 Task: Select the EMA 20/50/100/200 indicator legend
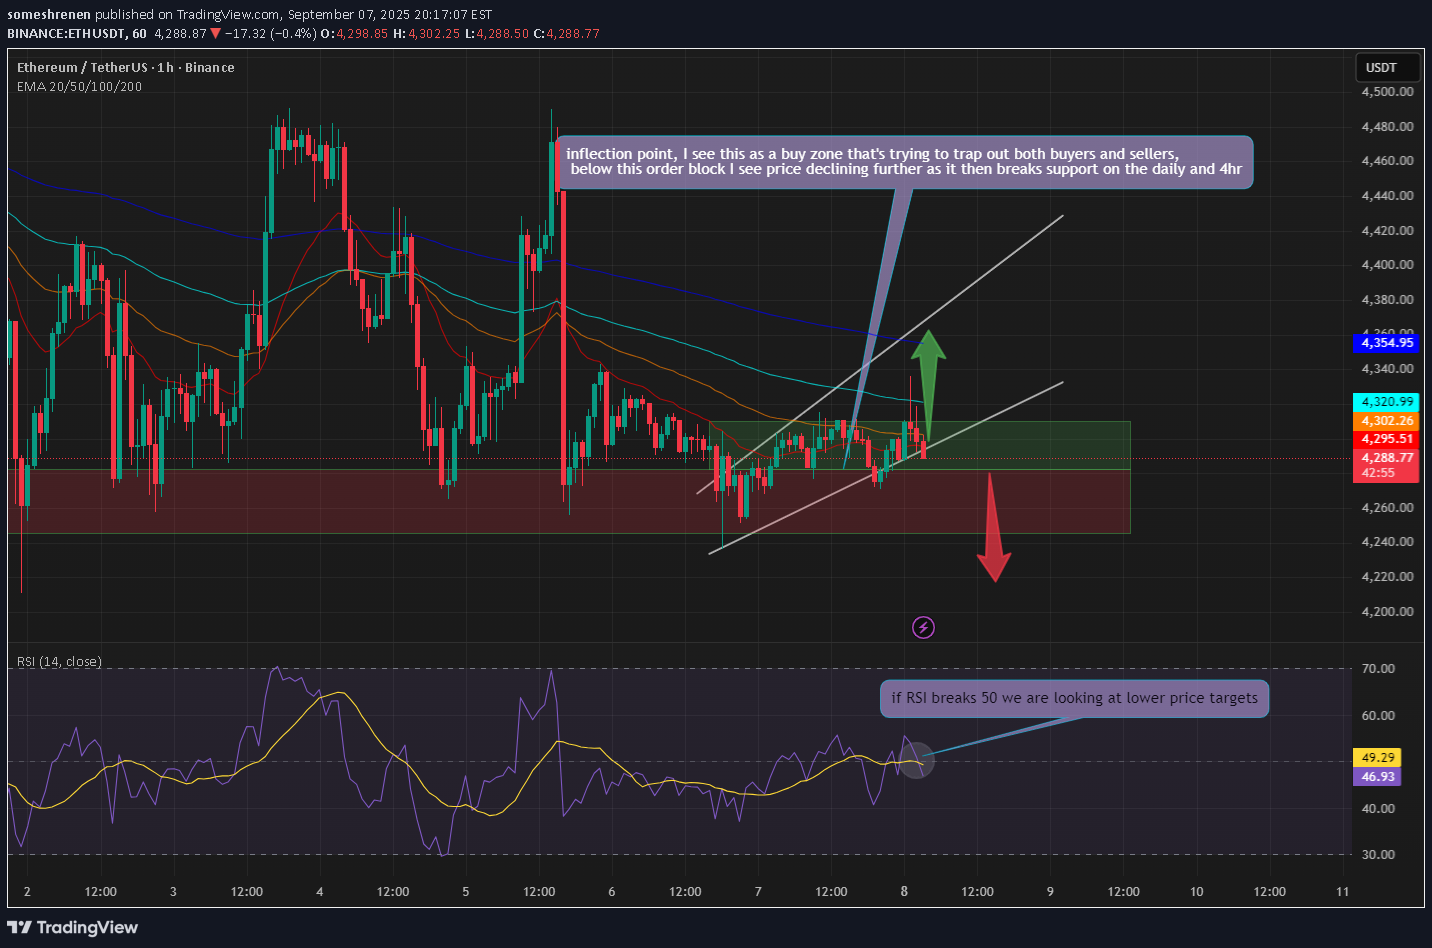pyautogui.click(x=80, y=87)
